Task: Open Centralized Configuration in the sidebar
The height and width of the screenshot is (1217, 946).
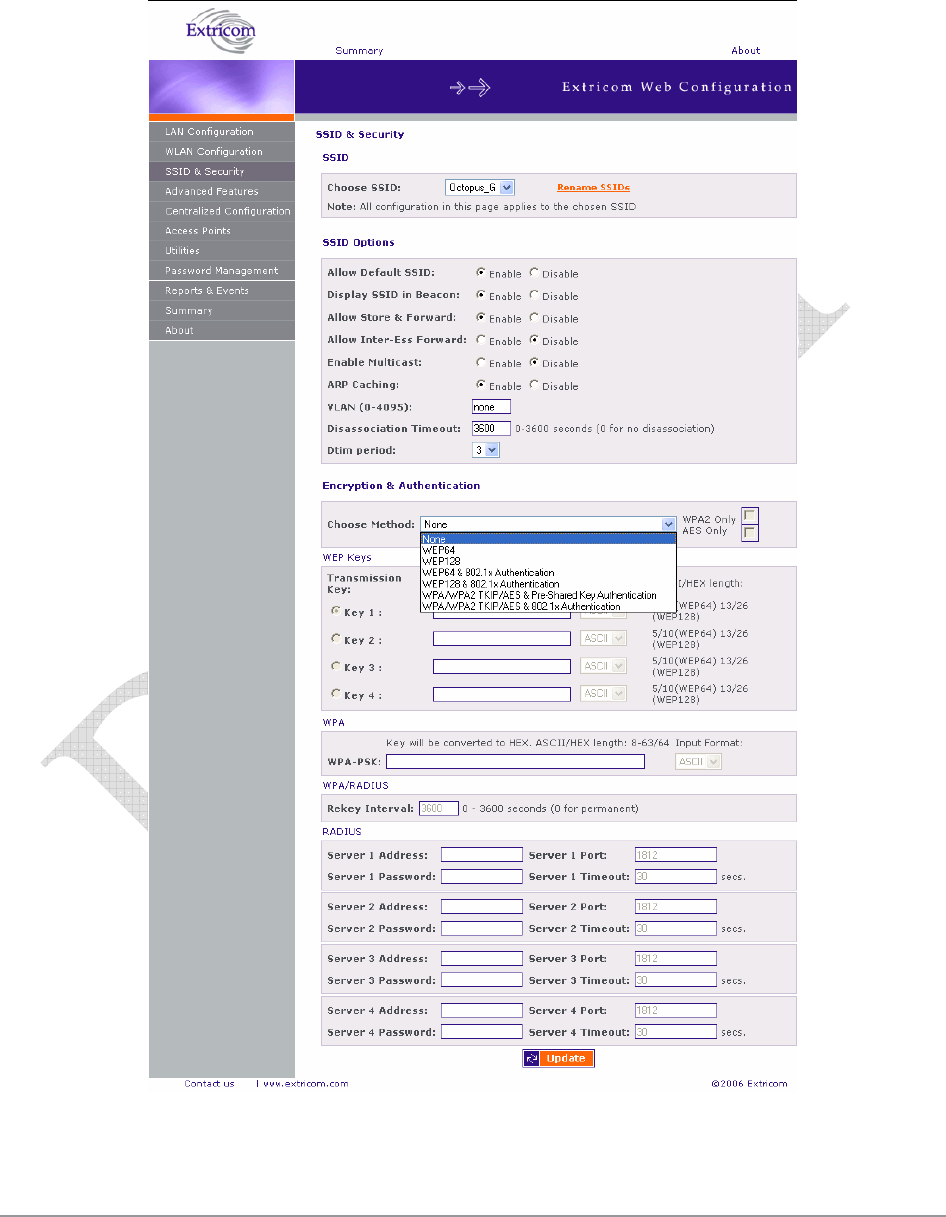Action: (221, 211)
